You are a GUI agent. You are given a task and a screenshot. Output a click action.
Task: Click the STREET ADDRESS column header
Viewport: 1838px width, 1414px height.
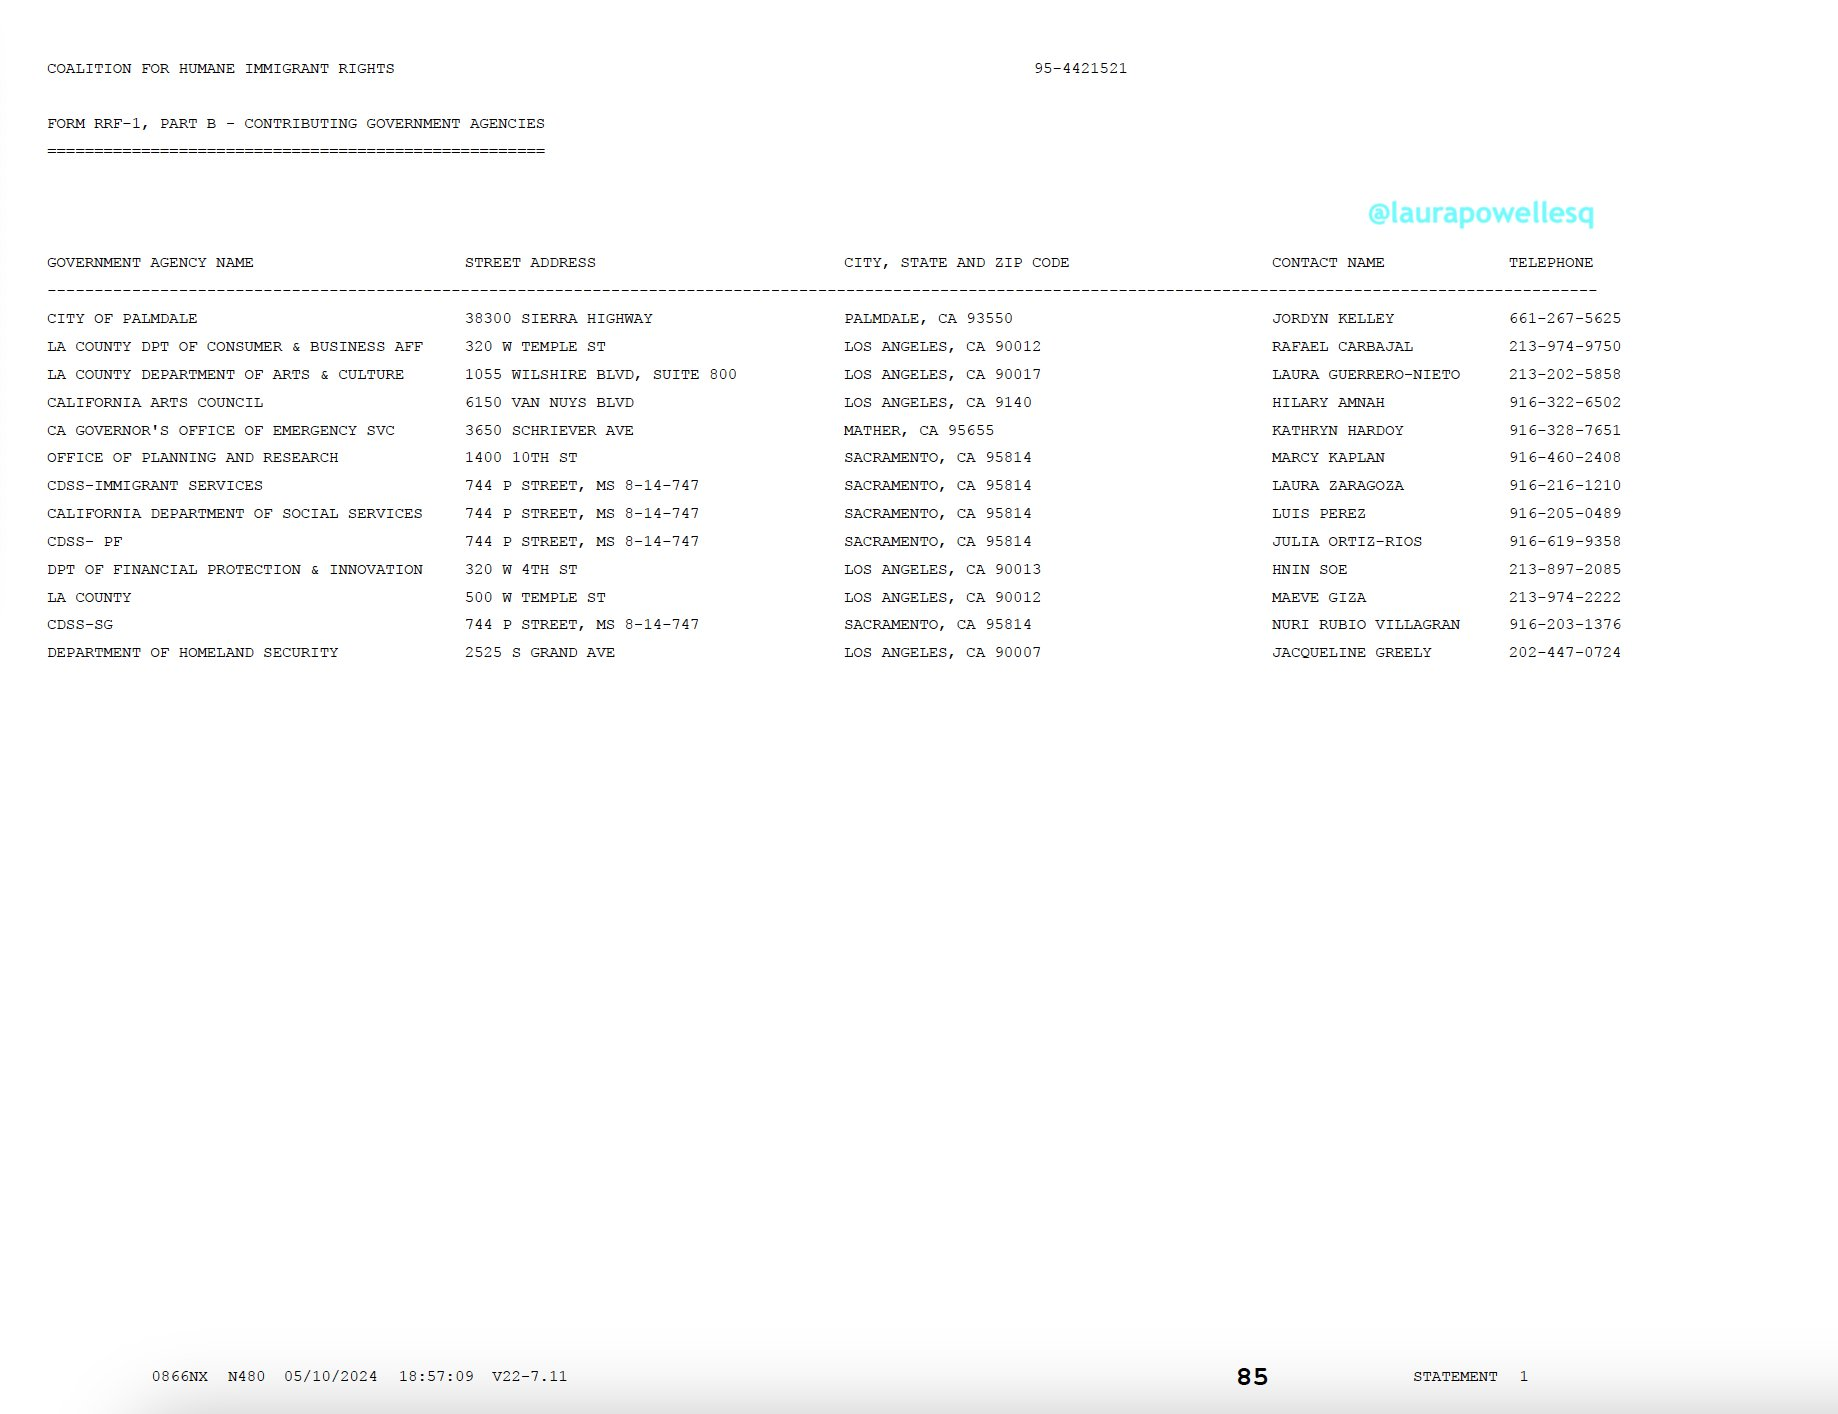(530, 263)
